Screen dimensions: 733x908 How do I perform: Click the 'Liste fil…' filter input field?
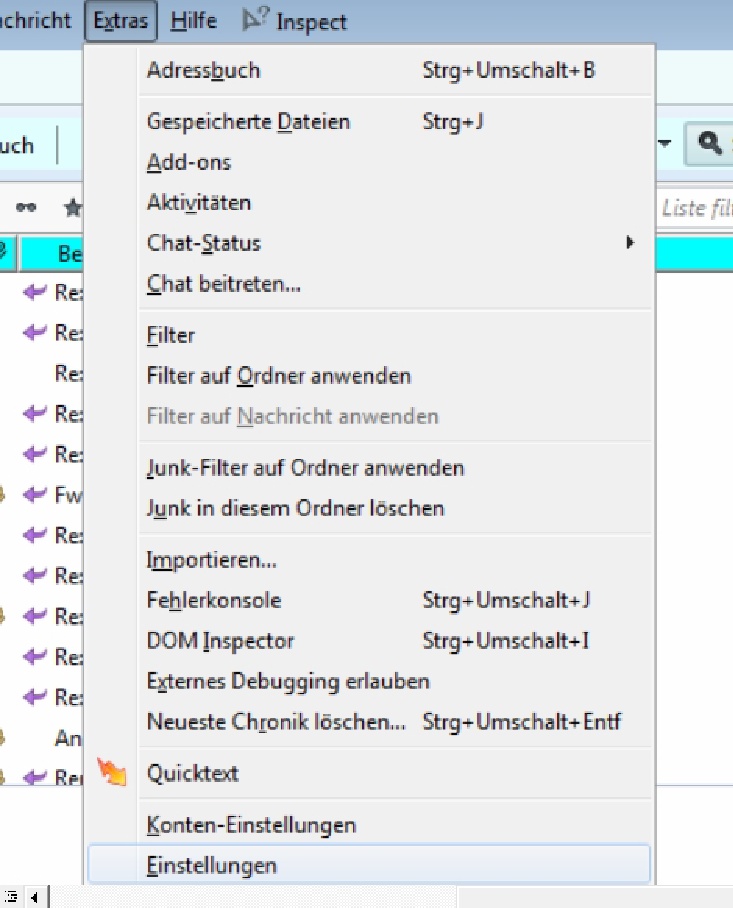[x=696, y=208]
